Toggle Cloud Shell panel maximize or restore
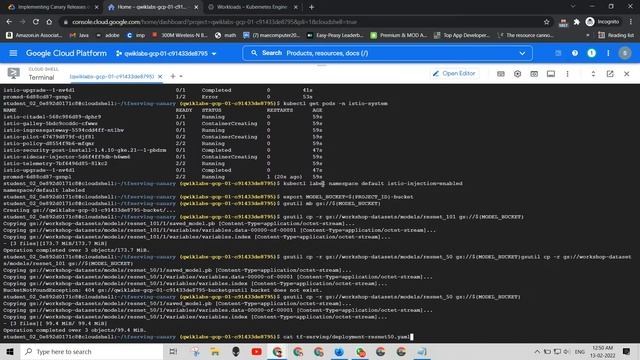The width and height of the screenshot is (640, 360). [x=593, y=74]
